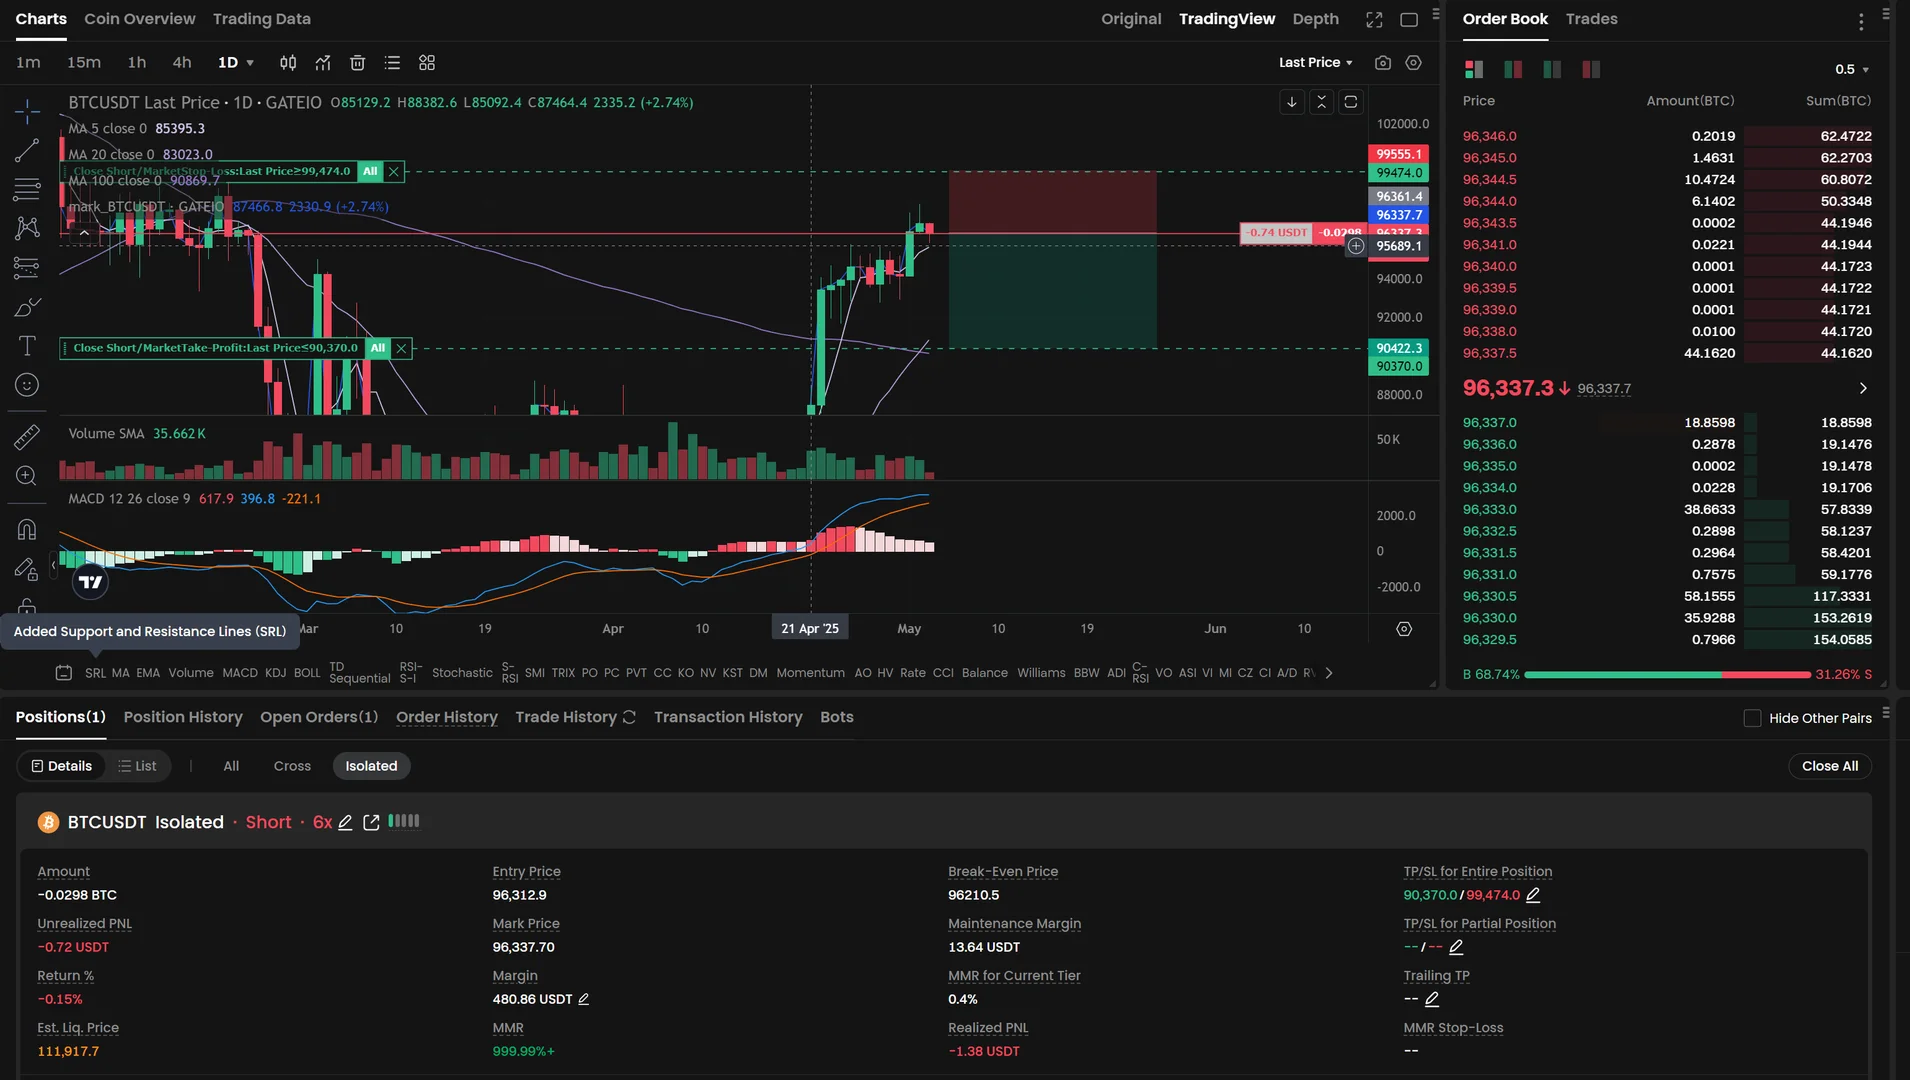Refresh the Trade History tab

629,718
